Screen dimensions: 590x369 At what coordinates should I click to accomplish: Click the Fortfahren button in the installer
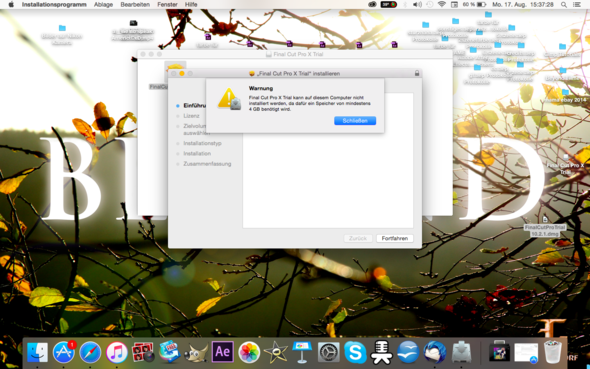tap(395, 238)
